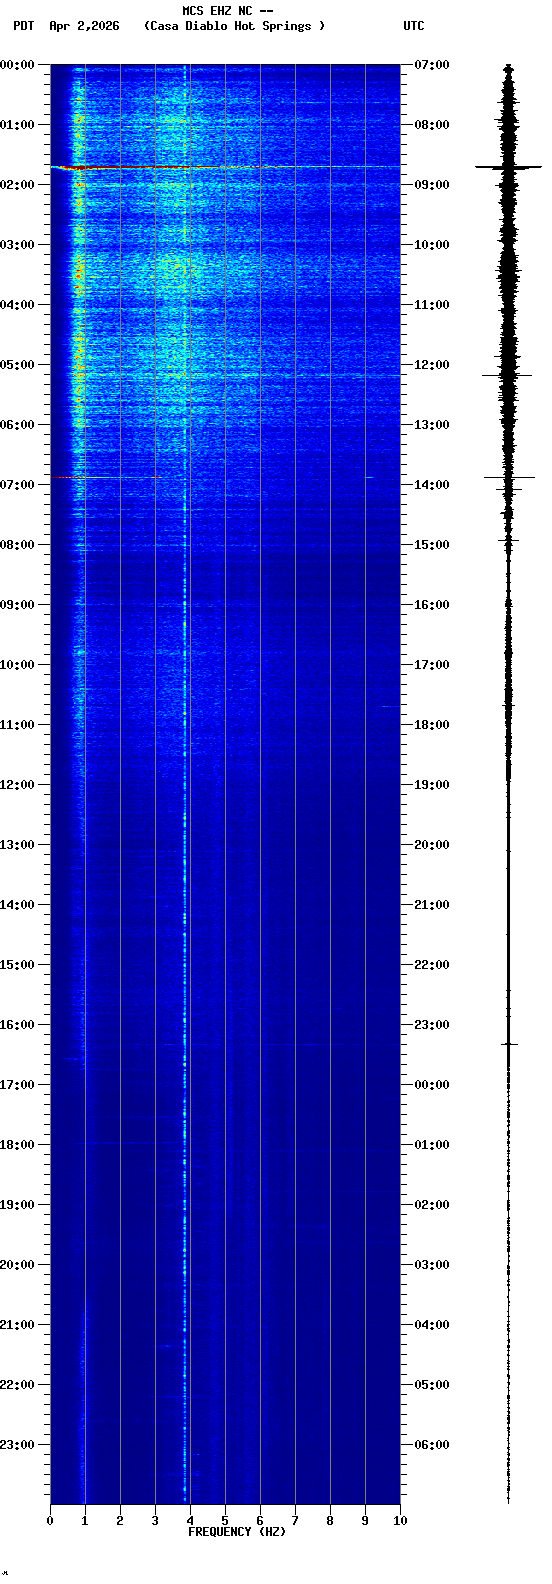
Task: Click the '08:00' UTC time label
Action: 432,125
